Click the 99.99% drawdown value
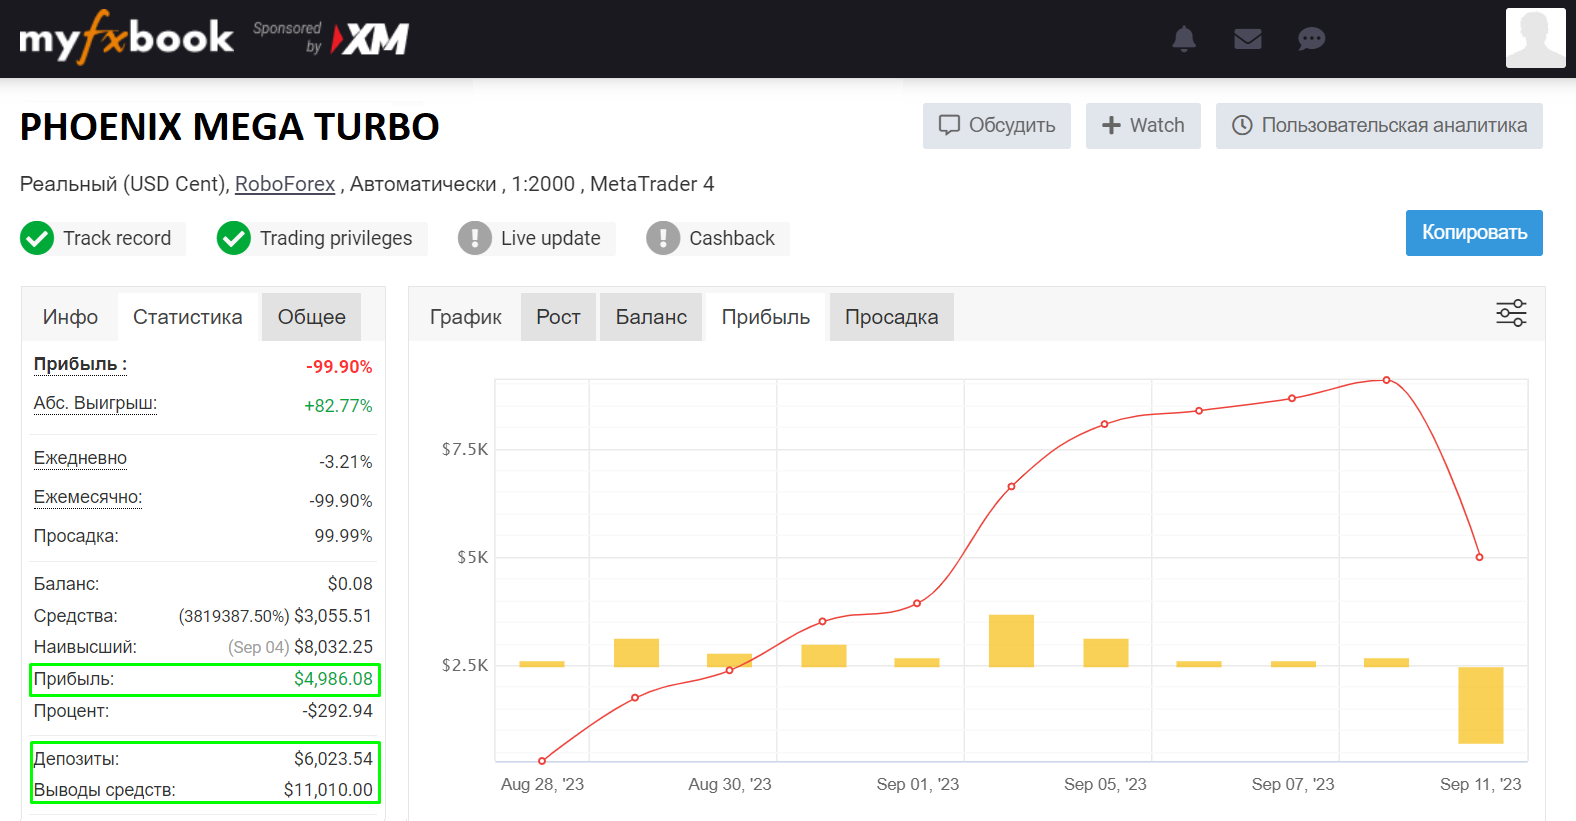Viewport: 1576px width, 821px height. click(343, 536)
